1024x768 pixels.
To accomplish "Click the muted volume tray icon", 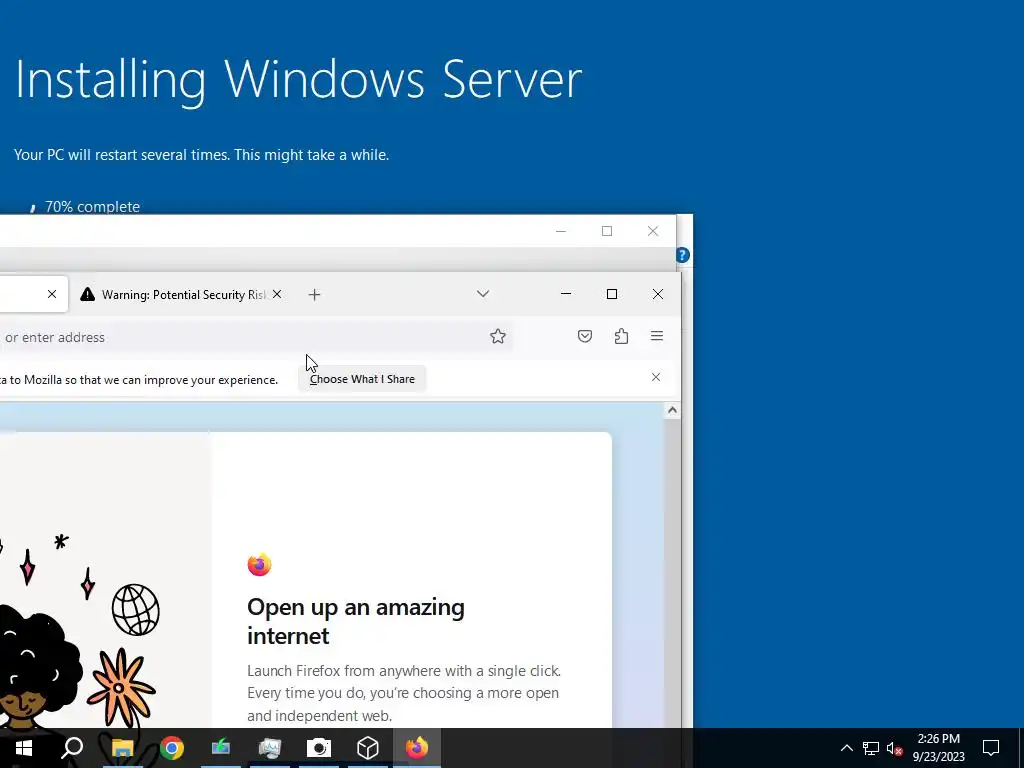I will 894,748.
